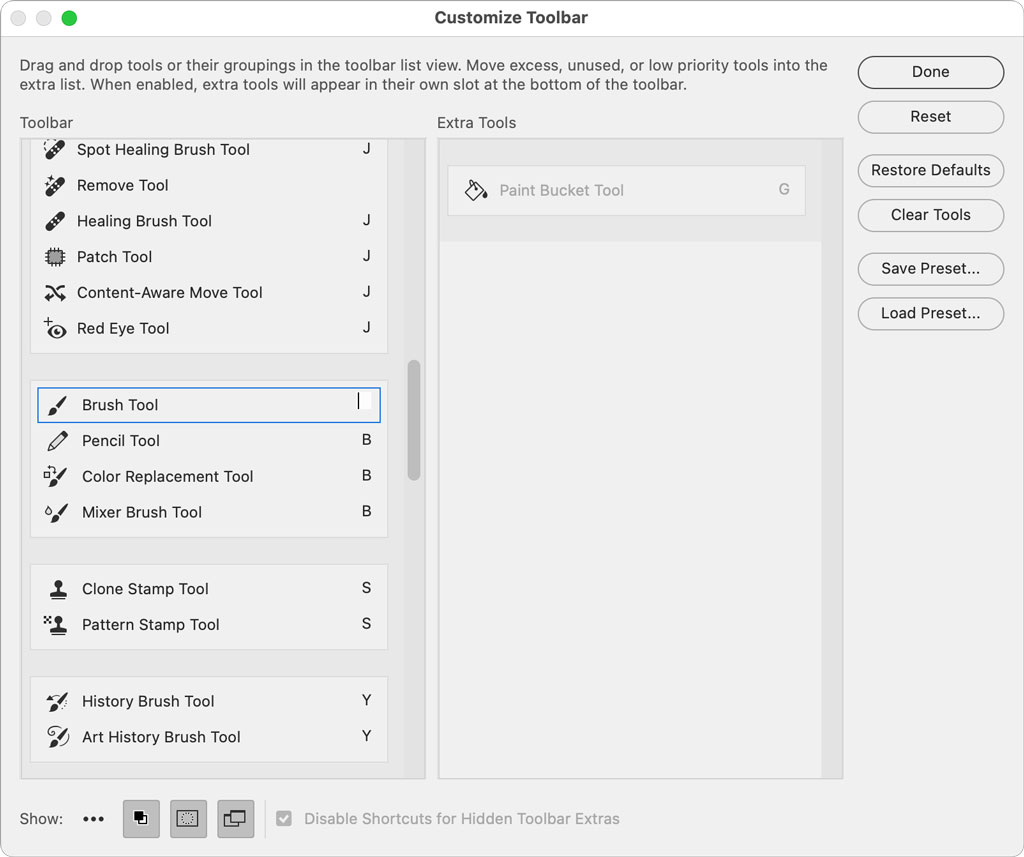The width and height of the screenshot is (1024, 857).
Task: Select the Spot Healing Brush Tool icon
Action: point(56,149)
